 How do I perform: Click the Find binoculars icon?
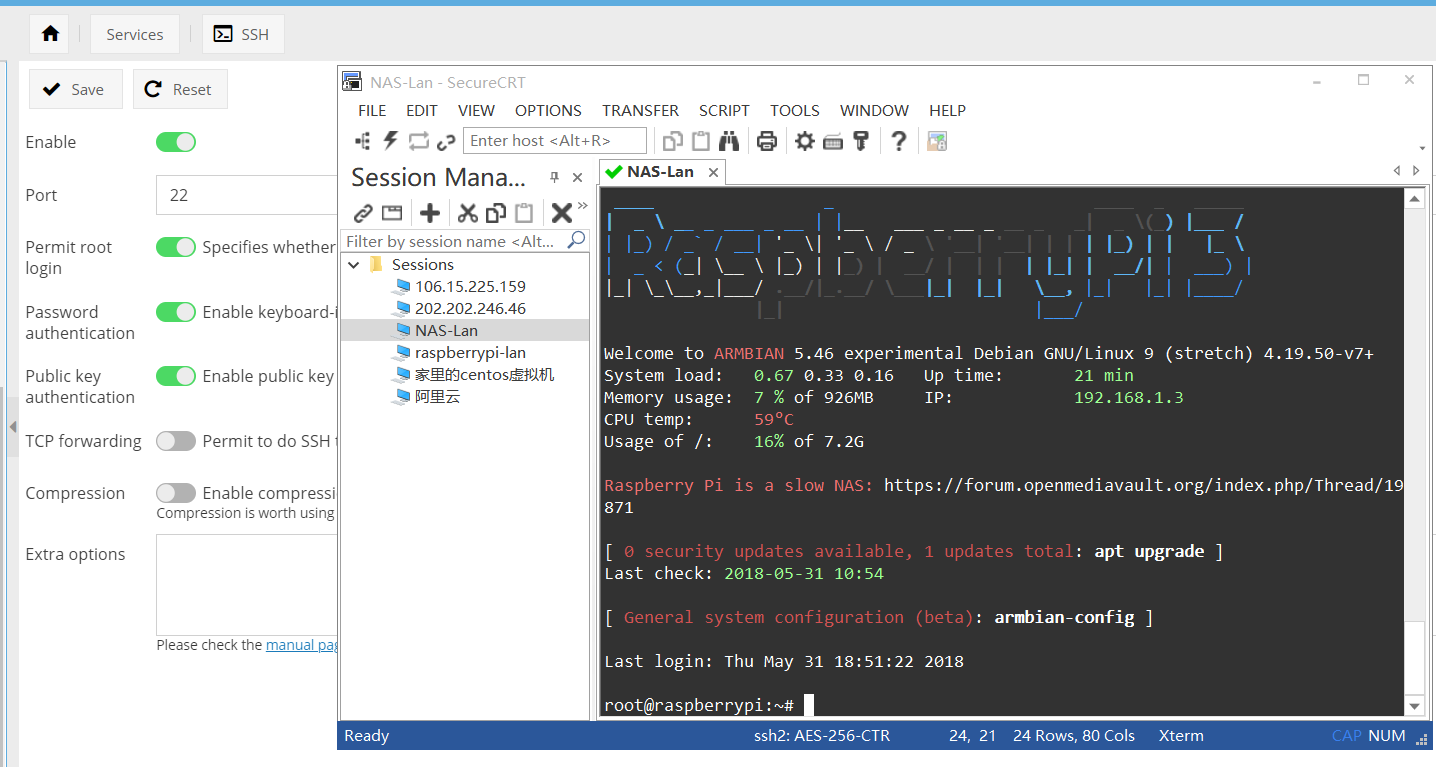pyautogui.click(x=728, y=141)
